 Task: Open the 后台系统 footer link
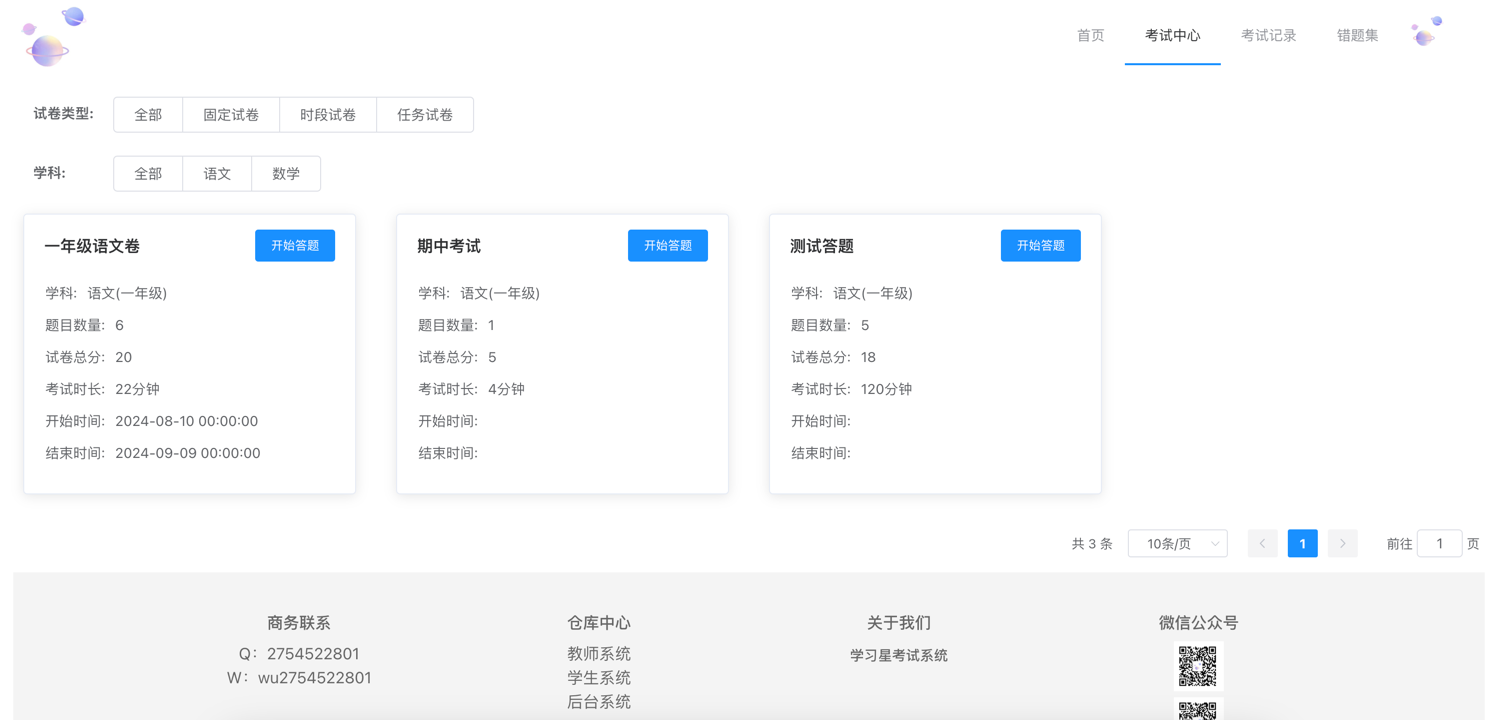coord(599,701)
